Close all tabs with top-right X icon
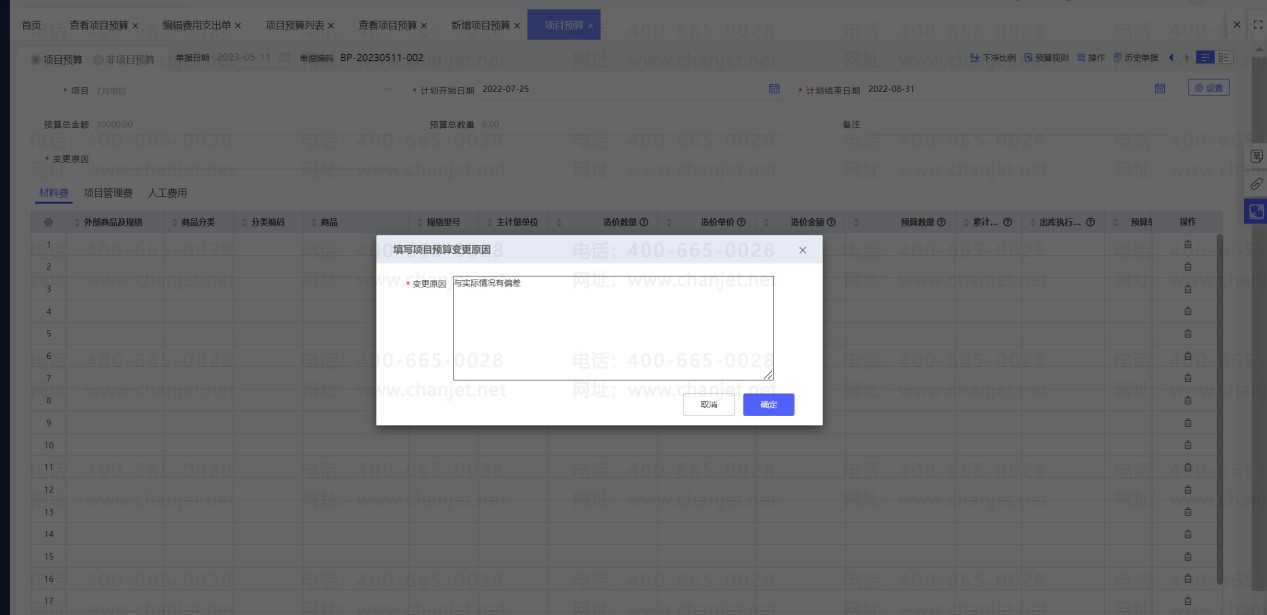Image resolution: width=1267 pixels, height=615 pixels. pyautogui.click(x=1237, y=24)
